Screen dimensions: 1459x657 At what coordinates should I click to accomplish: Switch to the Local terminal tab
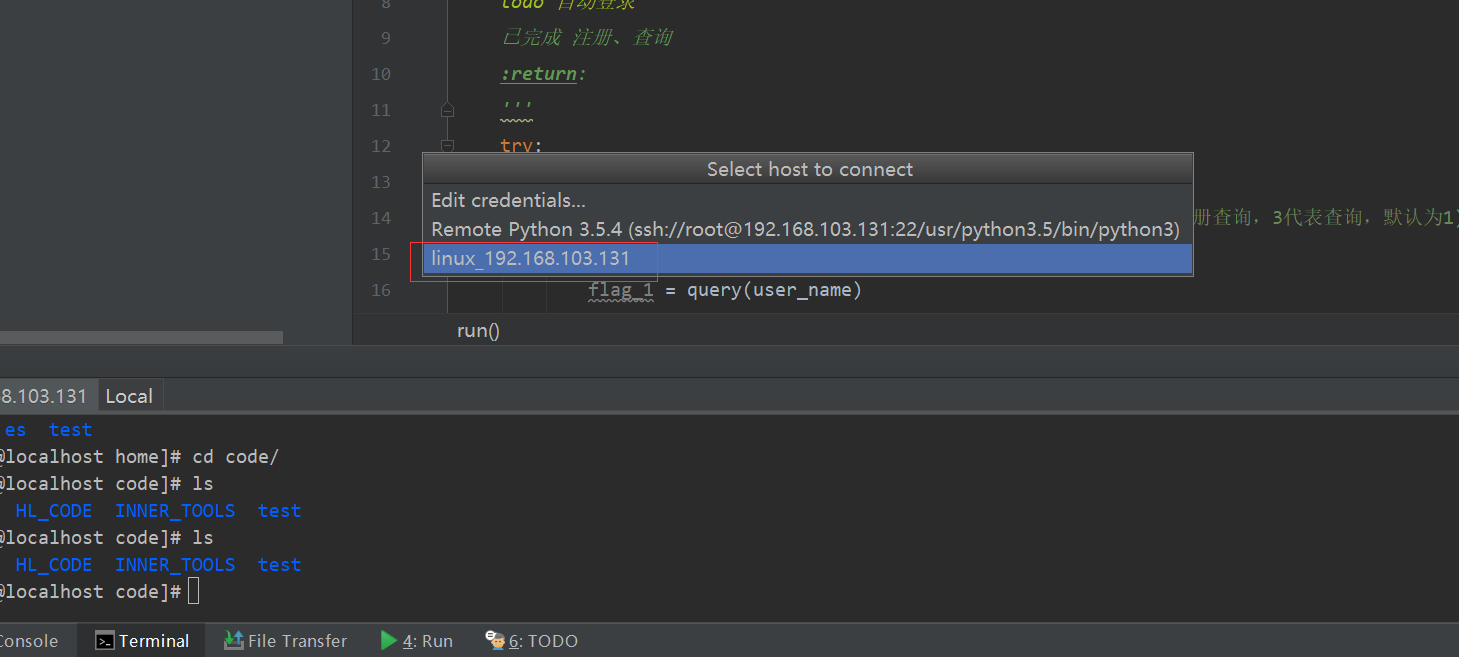129,396
